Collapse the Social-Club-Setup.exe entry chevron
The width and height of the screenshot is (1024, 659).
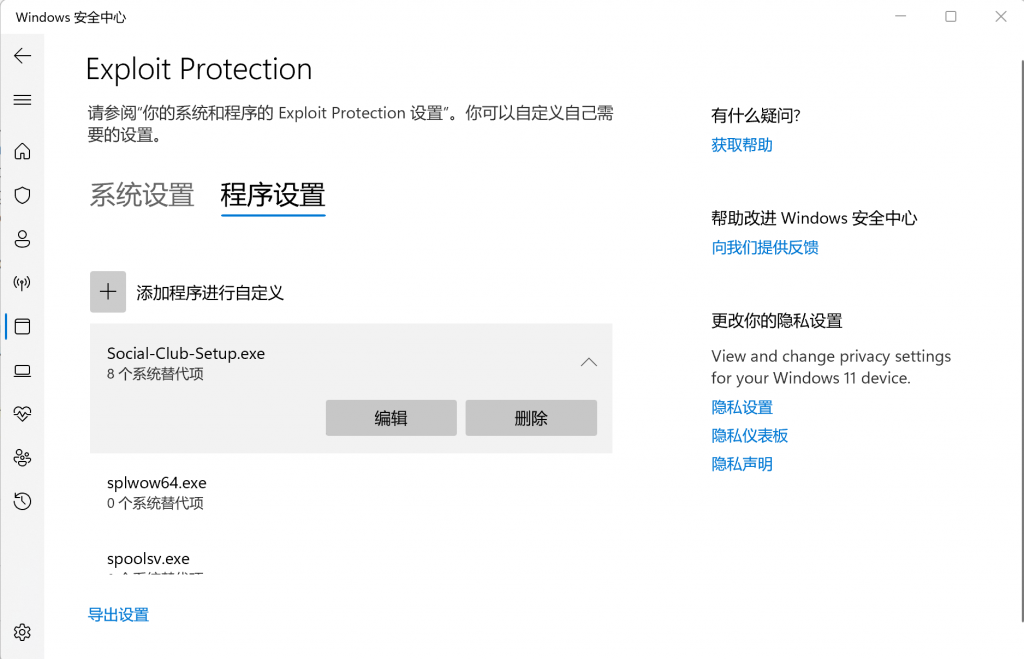[589, 362]
